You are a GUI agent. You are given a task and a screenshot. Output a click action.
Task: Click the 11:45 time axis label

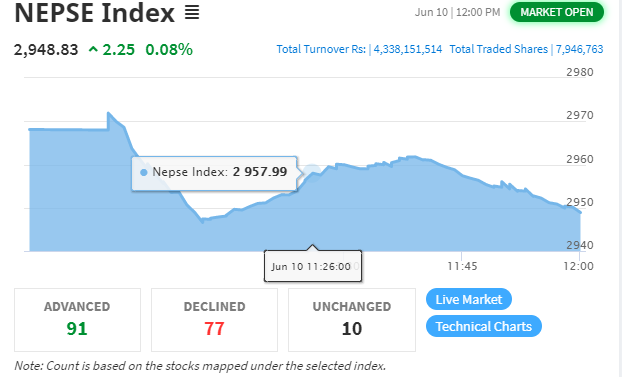click(462, 266)
